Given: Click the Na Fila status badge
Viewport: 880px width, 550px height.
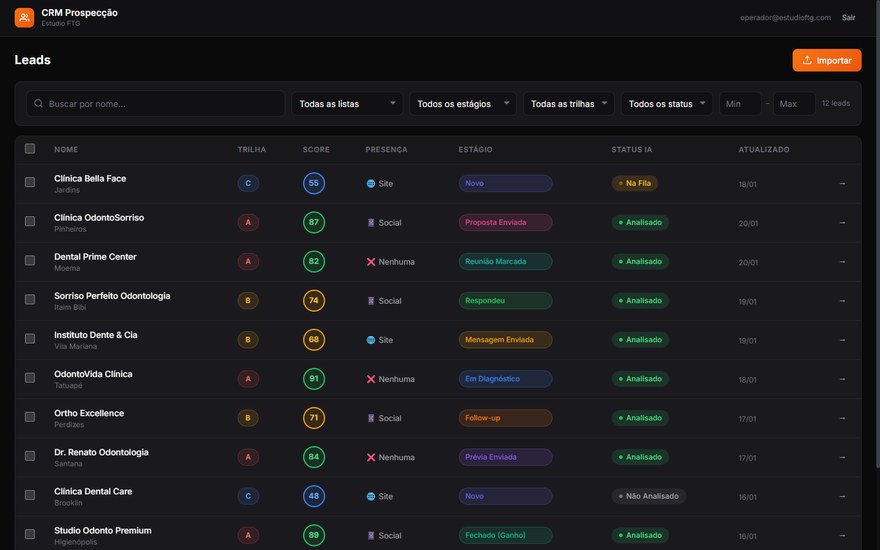Looking at the screenshot, I should [634, 184].
